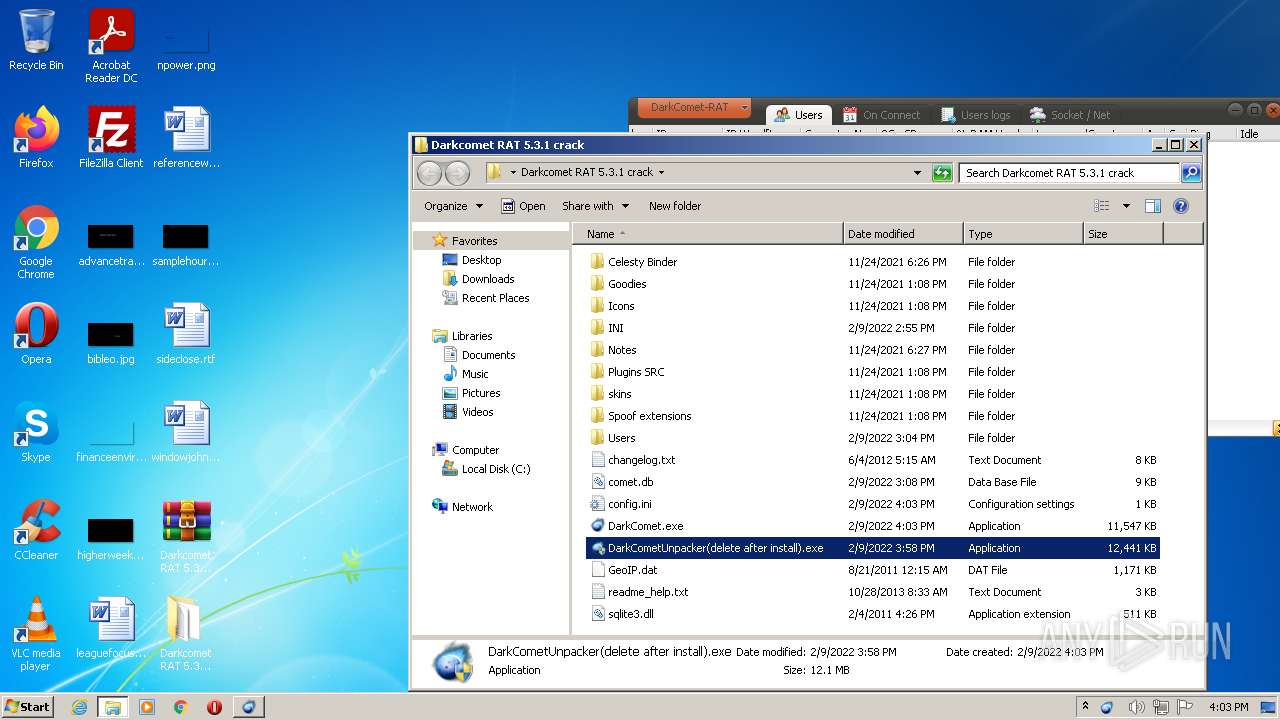Click the taskbar clock showing 4:03 PM
Image resolution: width=1280 pixels, height=720 pixels.
point(1229,707)
